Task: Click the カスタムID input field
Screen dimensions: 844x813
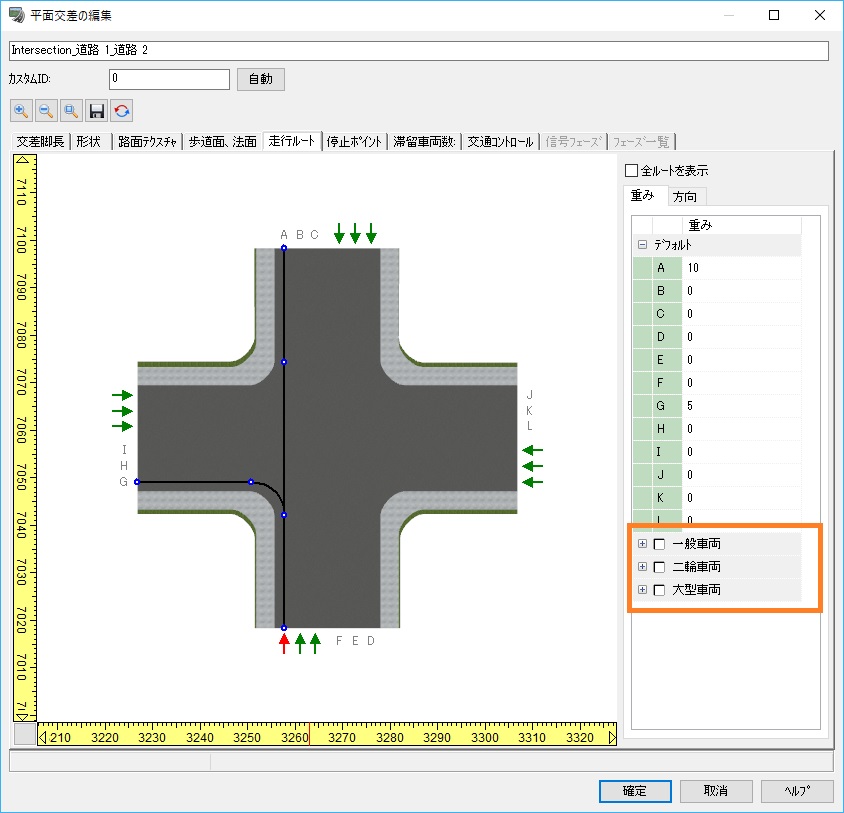Action: point(169,79)
